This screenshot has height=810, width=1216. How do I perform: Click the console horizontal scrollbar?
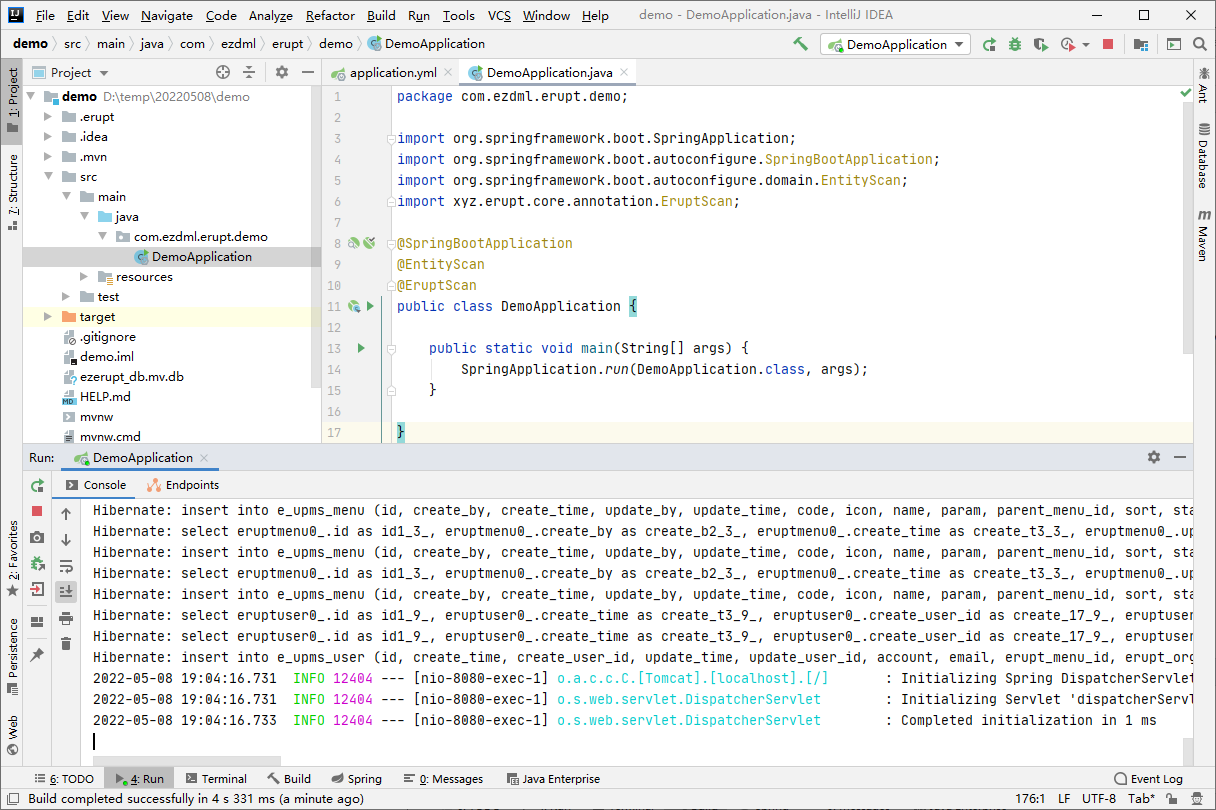point(187,761)
